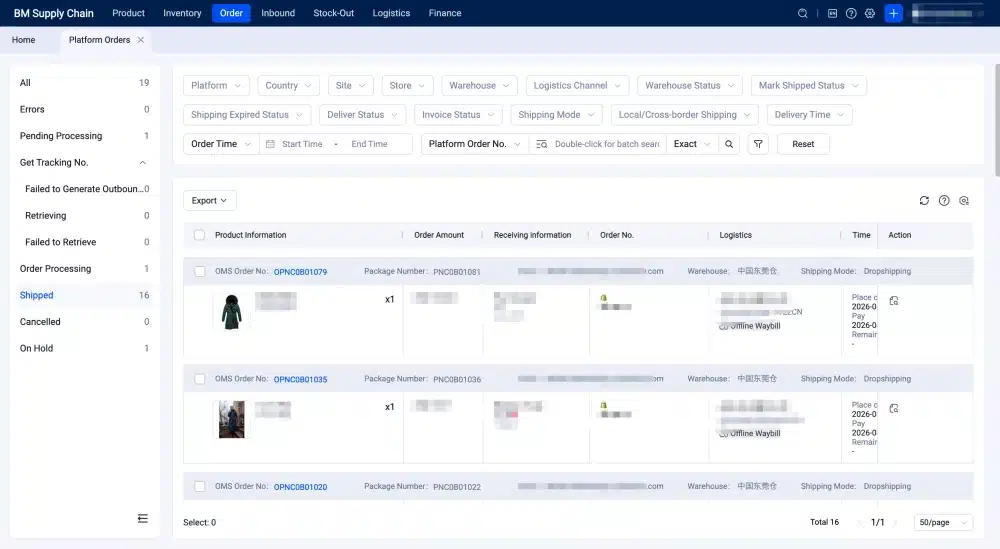Click the funnel filter icon

[758, 144]
